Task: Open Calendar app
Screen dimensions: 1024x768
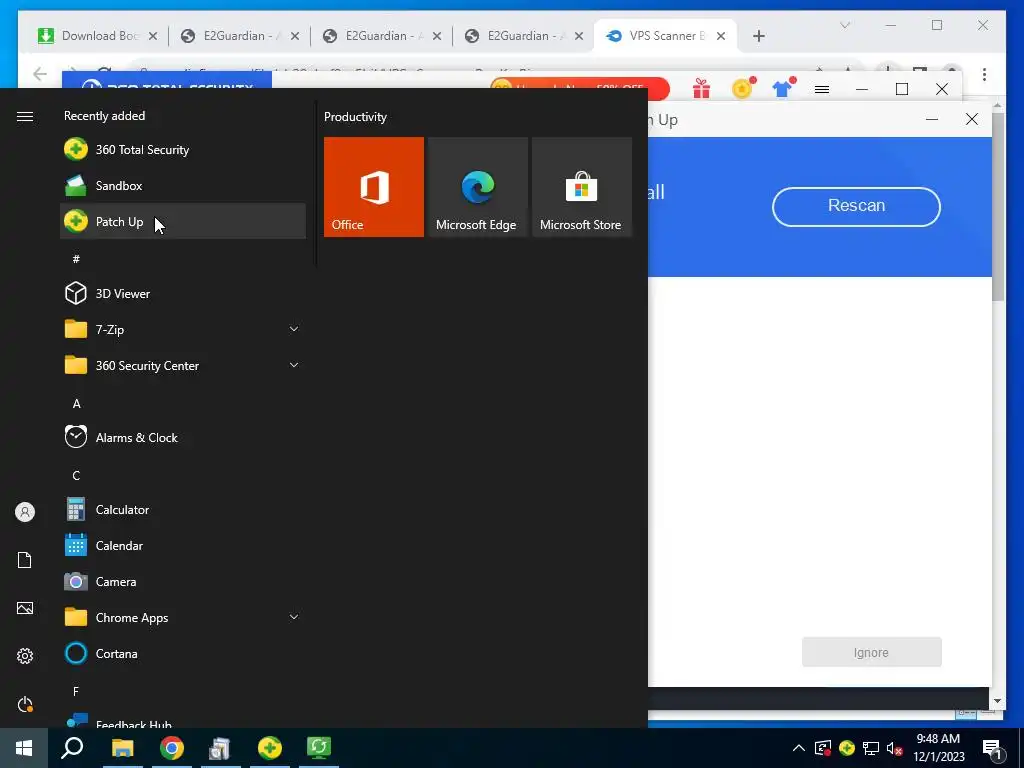Action: (x=183, y=545)
